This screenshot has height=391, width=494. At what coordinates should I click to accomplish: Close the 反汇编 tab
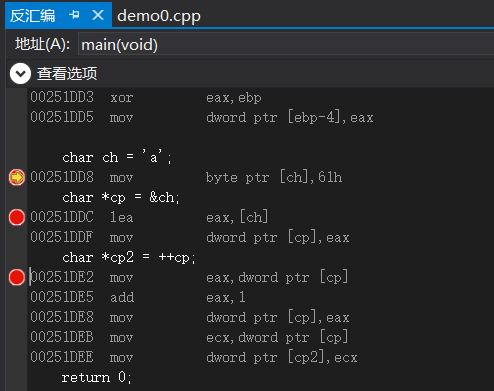point(98,15)
